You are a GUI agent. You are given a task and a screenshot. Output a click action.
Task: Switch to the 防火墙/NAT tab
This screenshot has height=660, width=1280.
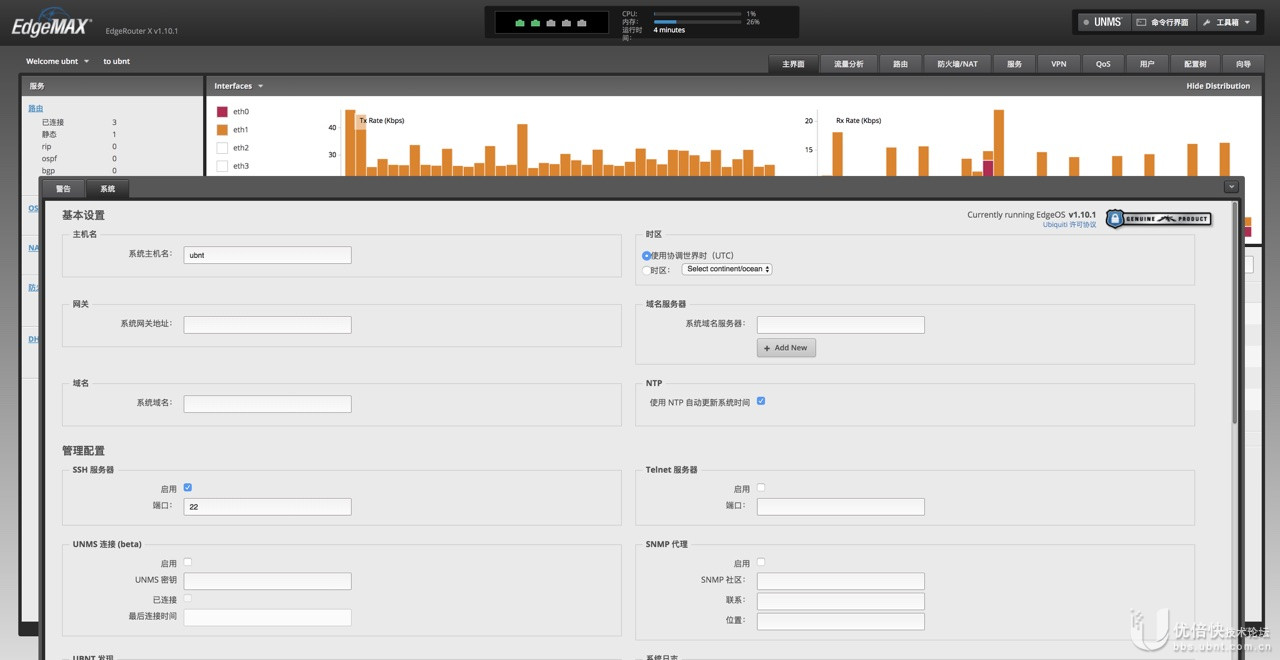tap(957, 64)
